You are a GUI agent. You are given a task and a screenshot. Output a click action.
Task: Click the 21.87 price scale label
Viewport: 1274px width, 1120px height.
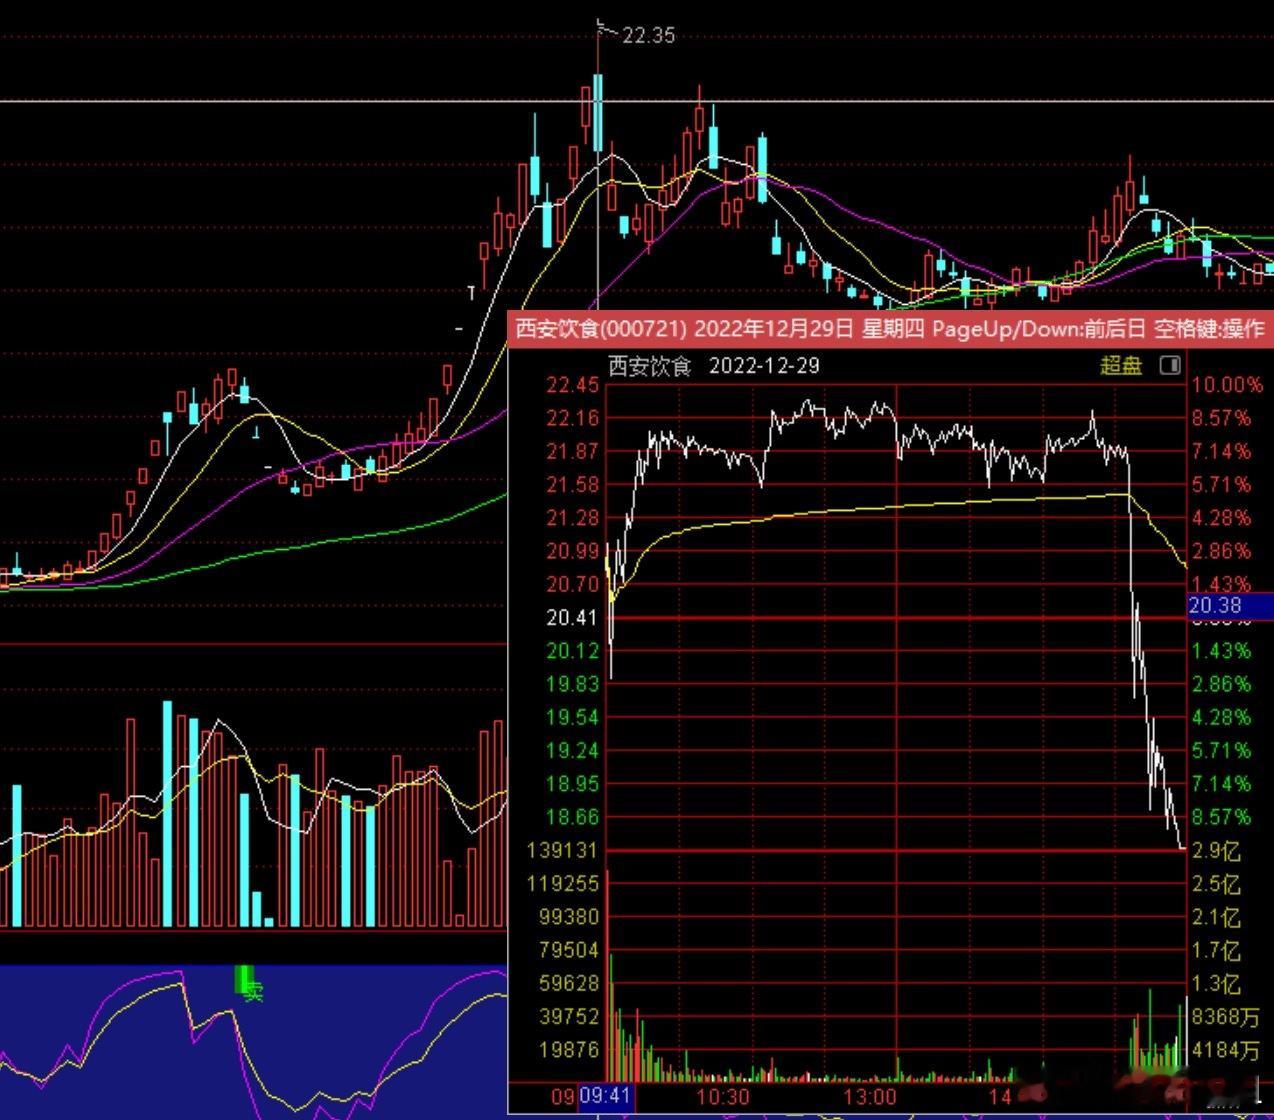pyautogui.click(x=573, y=451)
